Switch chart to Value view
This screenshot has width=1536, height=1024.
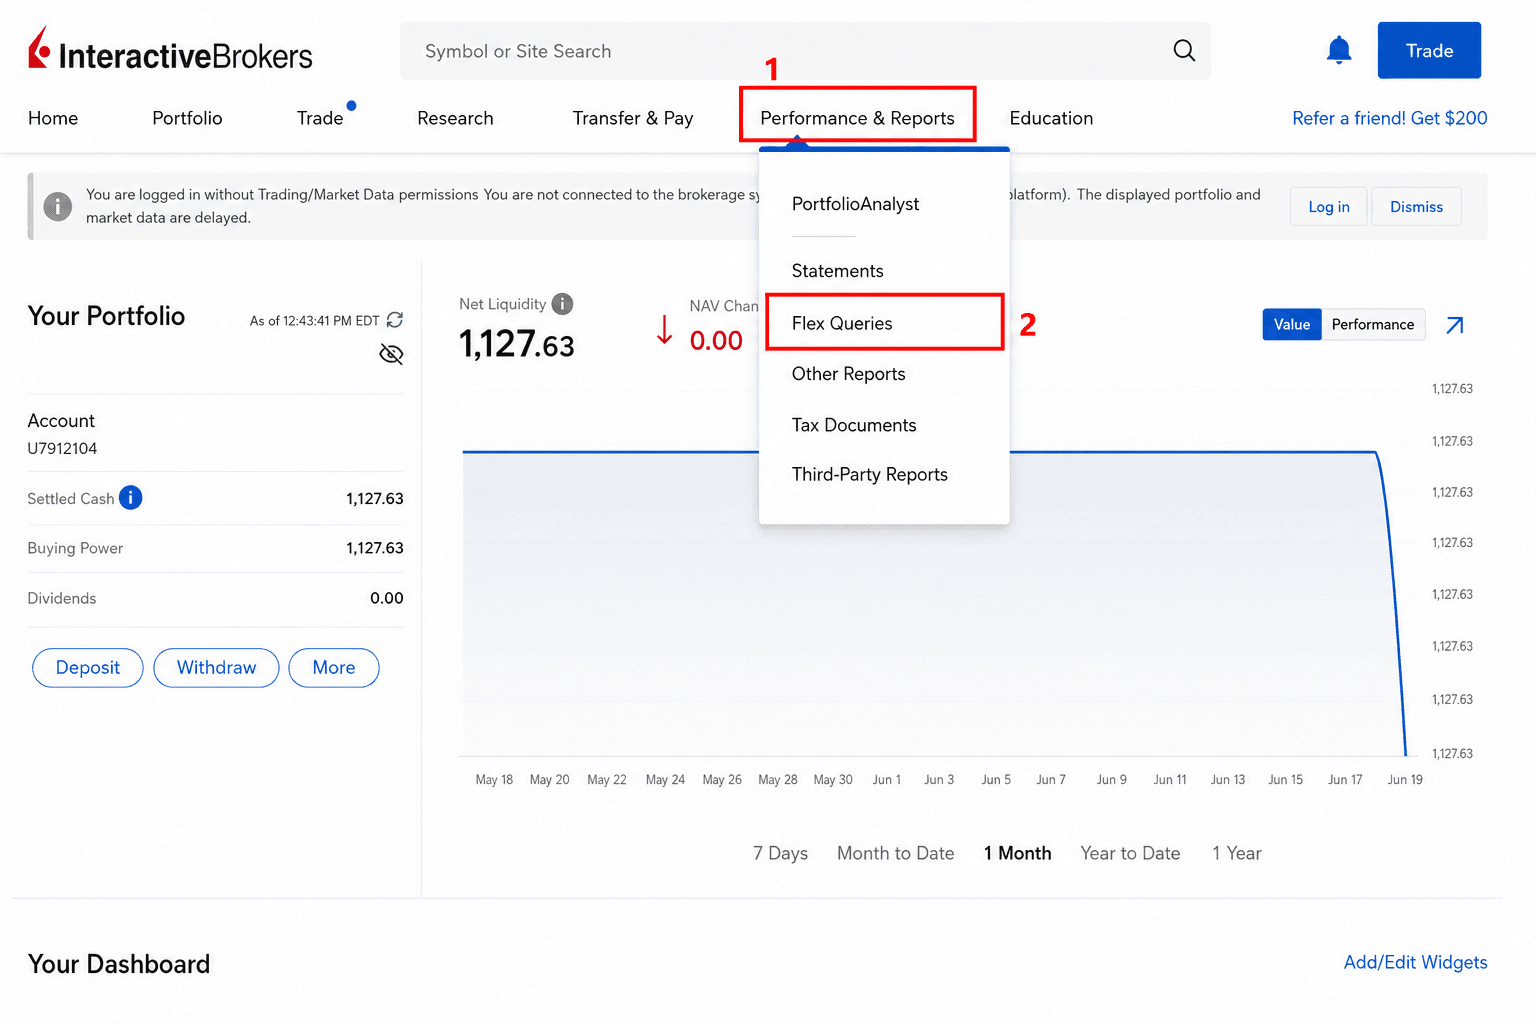click(x=1292, y=324)
